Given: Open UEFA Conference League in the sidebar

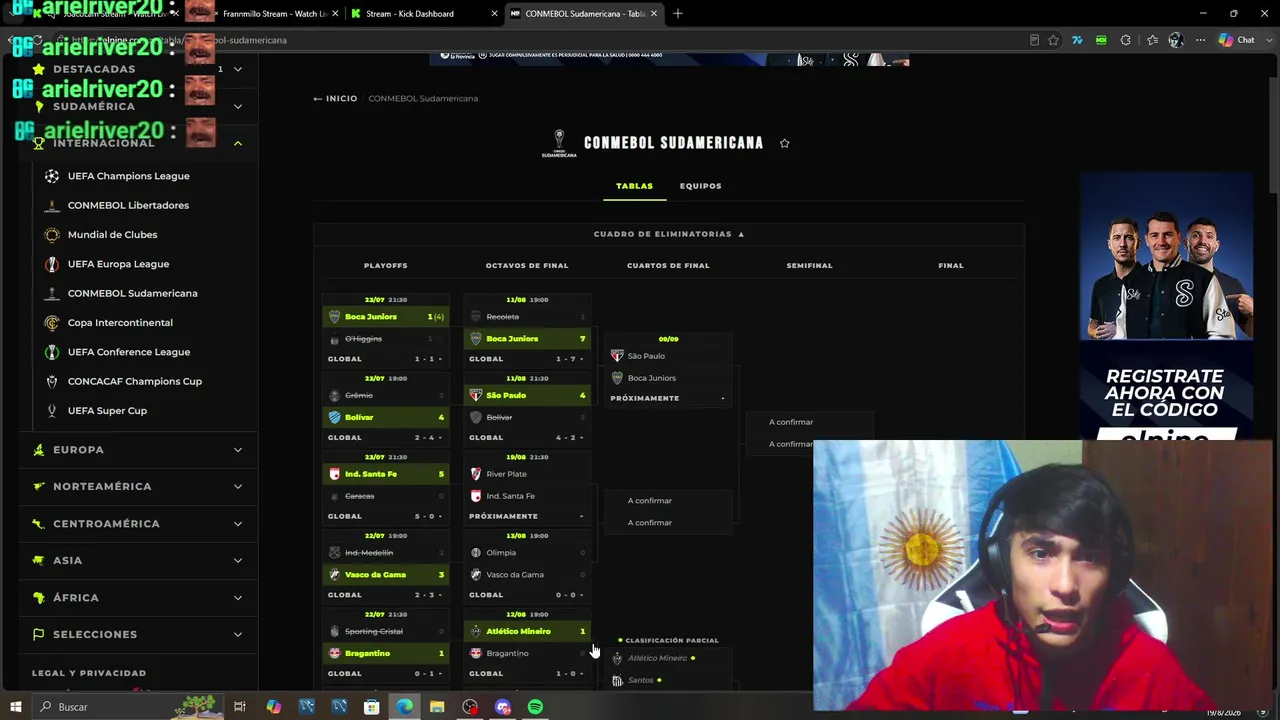Looking at the screenshot, I should [128, 352].
